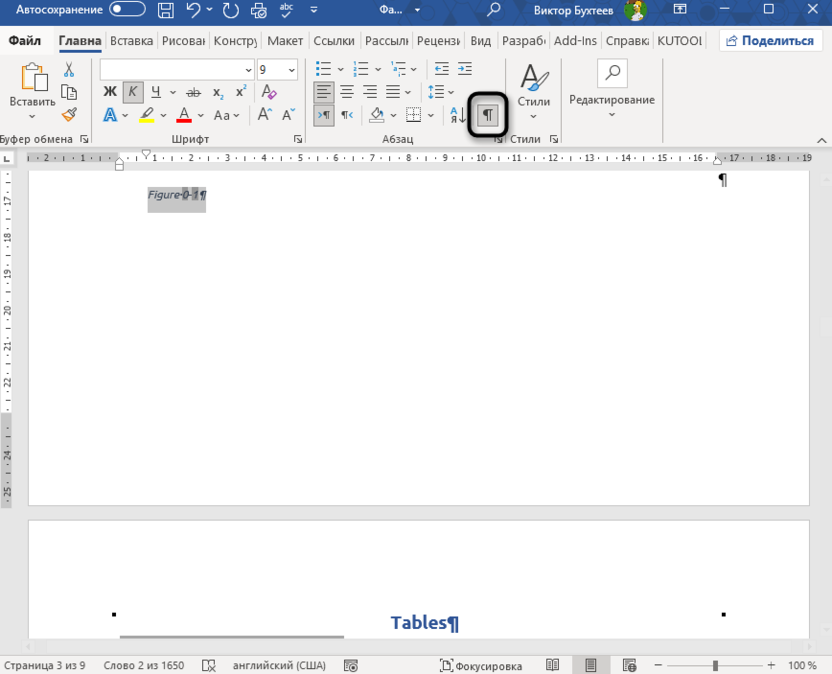This screenshot has width=832, height=674.
Task: Click the zoom slider in status bar
Action: [715, 665]
